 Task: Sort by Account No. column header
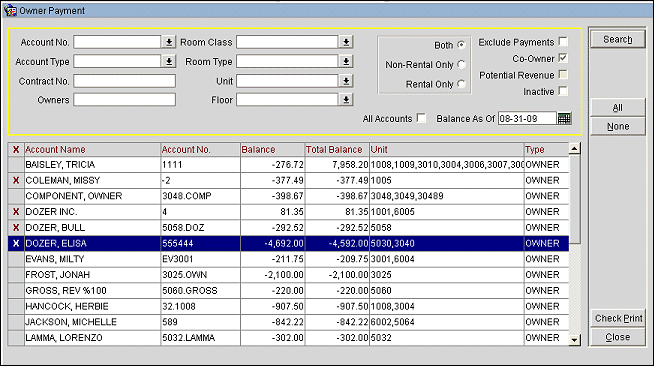click(200, 150)
